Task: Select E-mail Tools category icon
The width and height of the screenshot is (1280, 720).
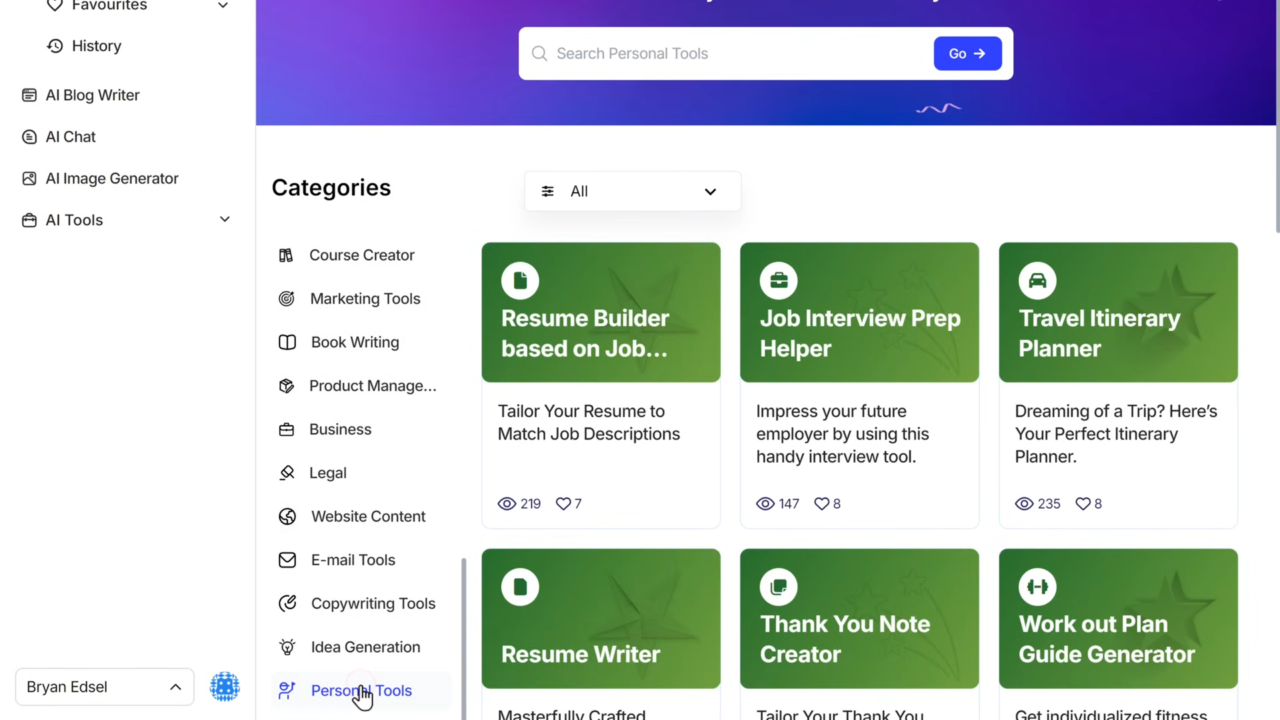Action: coord(287,560)
